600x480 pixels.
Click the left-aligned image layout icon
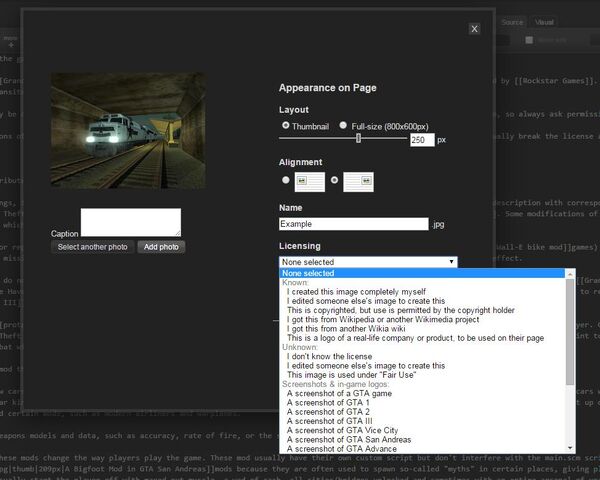310,182
